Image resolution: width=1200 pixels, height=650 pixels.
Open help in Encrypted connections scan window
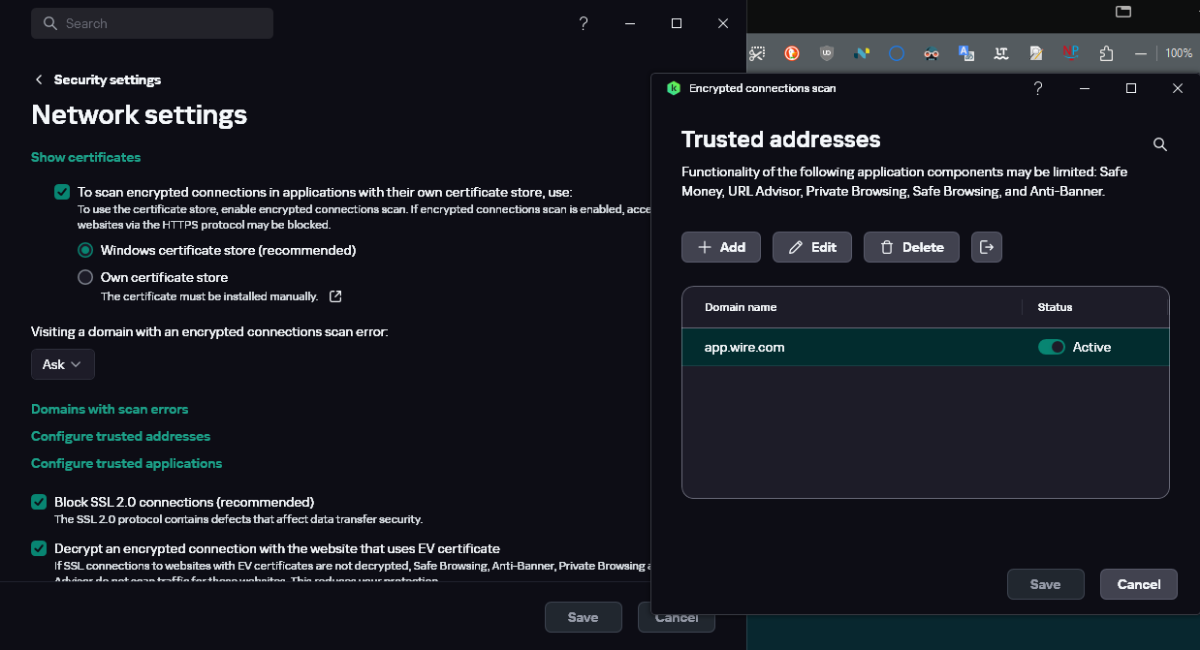(1038, 88)
